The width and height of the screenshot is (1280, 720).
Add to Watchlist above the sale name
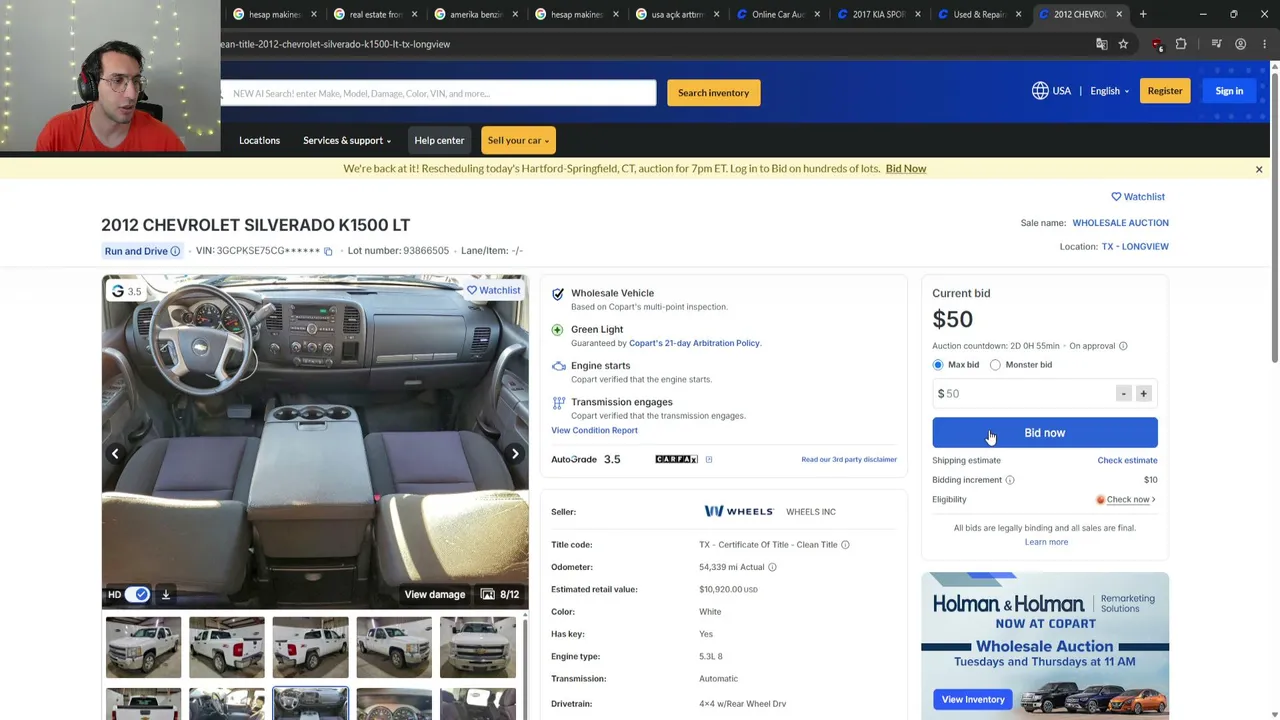[x=1138, y=197]
